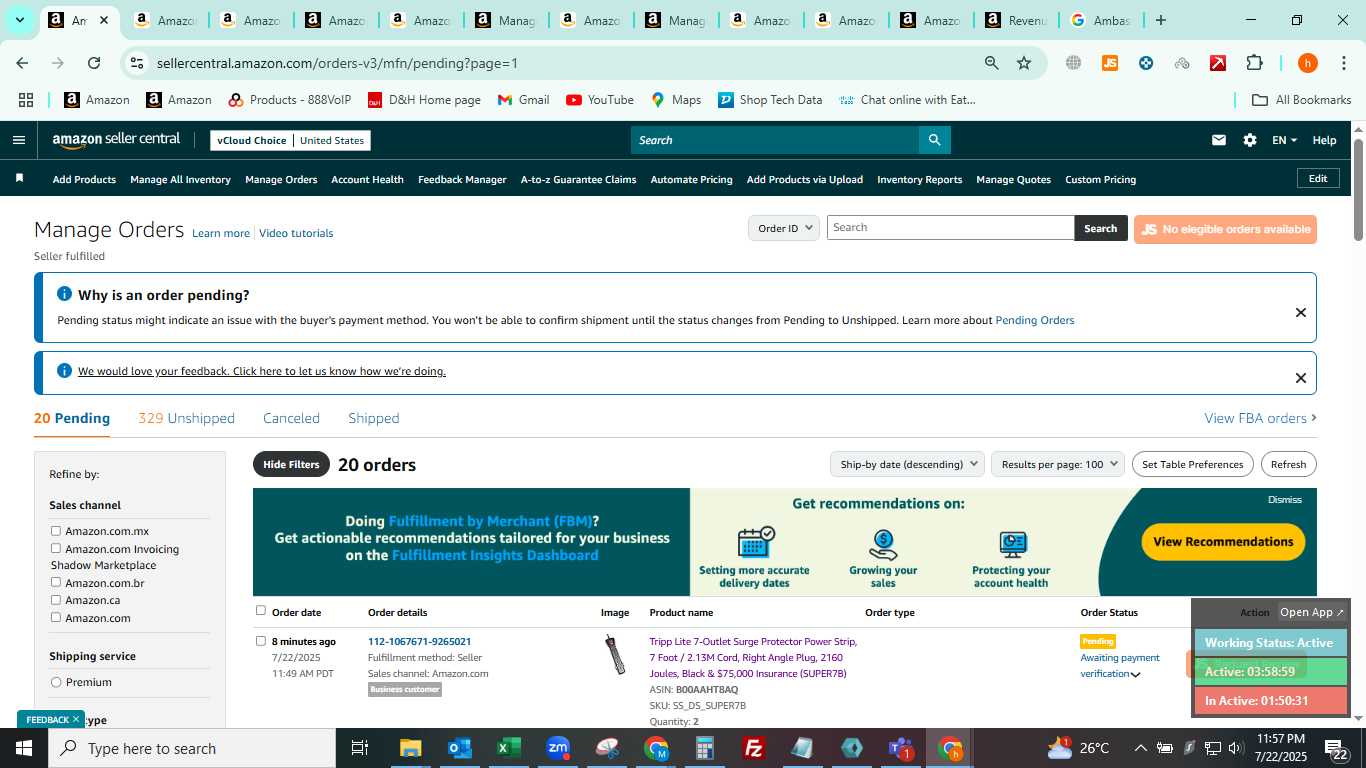The image size is (1366, 768).
Task: Open the taskbar Task View icon
Action: click(360, 748)
